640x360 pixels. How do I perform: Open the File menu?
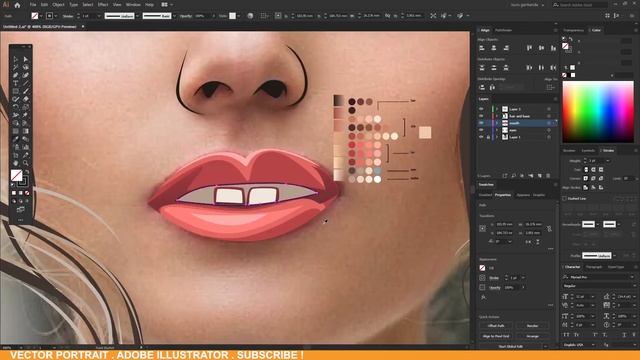coord(33,5)
